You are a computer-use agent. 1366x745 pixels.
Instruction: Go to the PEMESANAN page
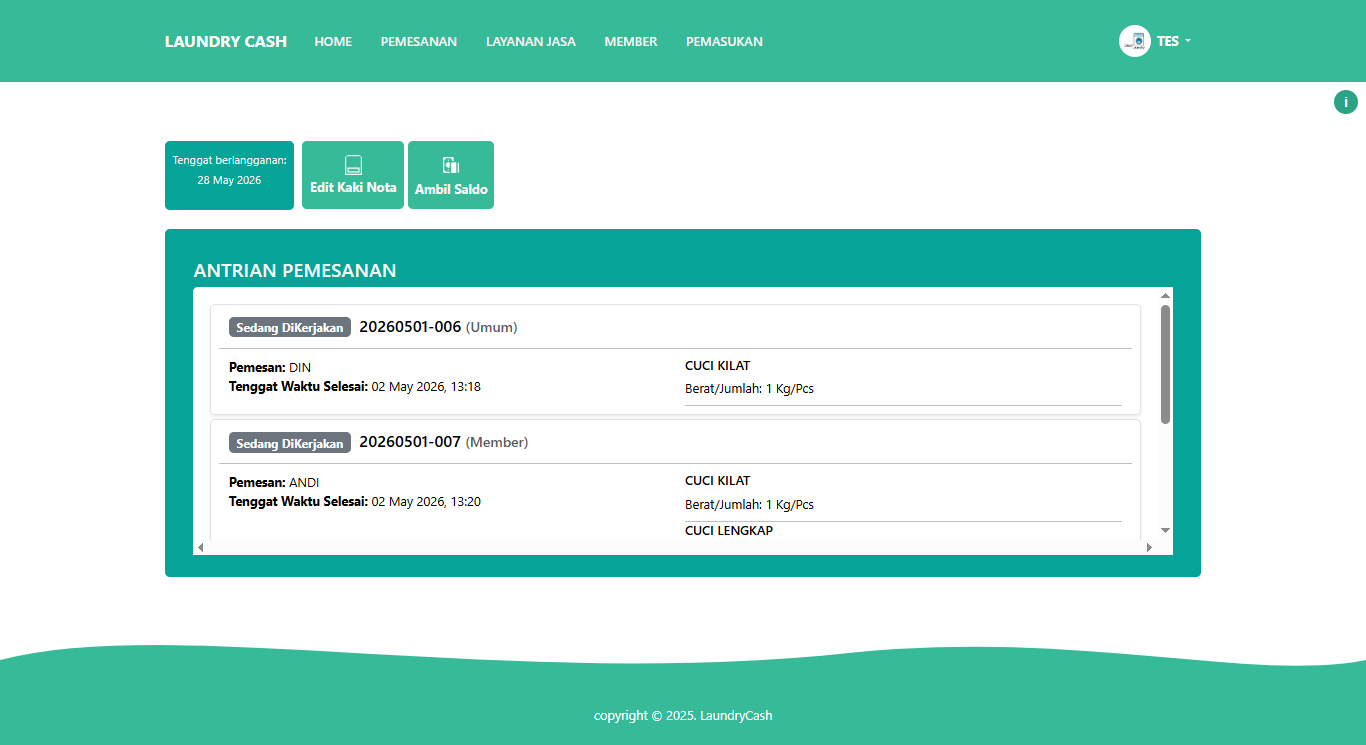419,41
